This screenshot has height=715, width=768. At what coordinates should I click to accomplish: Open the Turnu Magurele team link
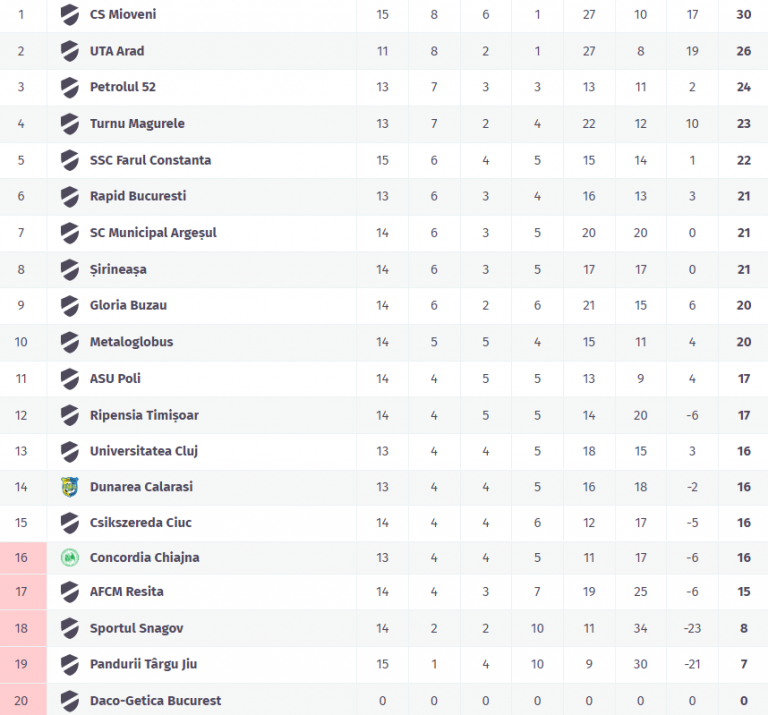(137, 124)
